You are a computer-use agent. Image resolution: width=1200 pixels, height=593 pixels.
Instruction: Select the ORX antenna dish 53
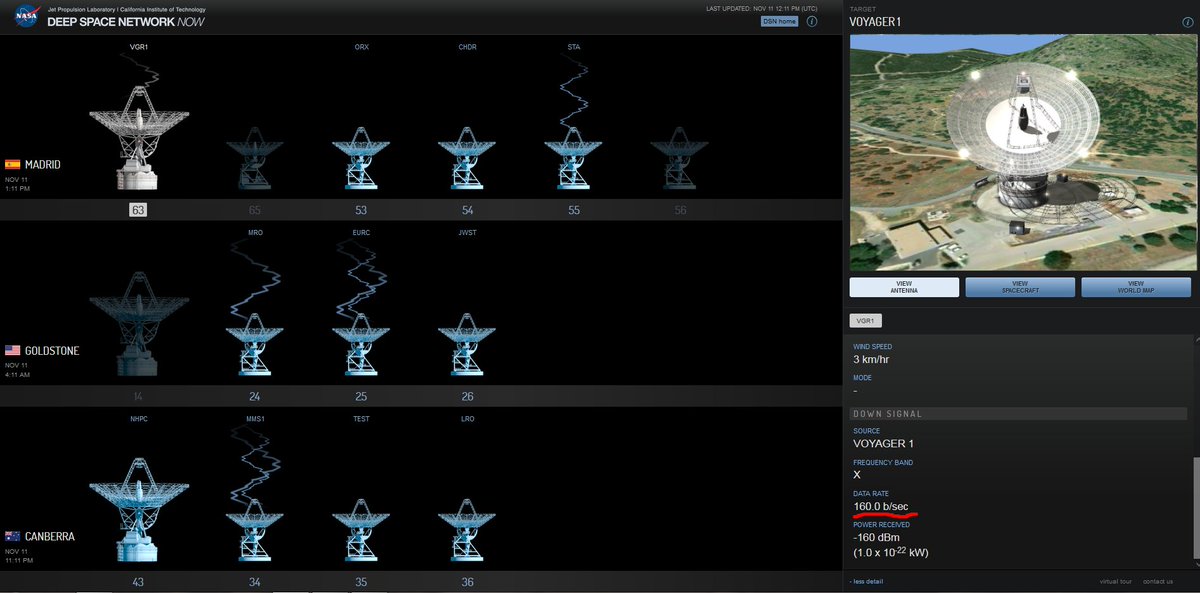coord(360,158)
